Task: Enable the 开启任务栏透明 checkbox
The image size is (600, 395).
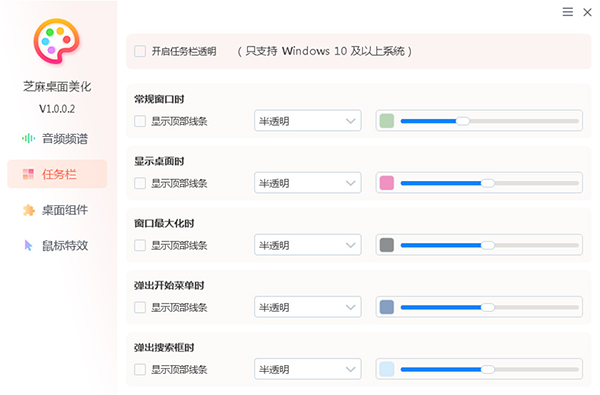Action: click(140, 51)
